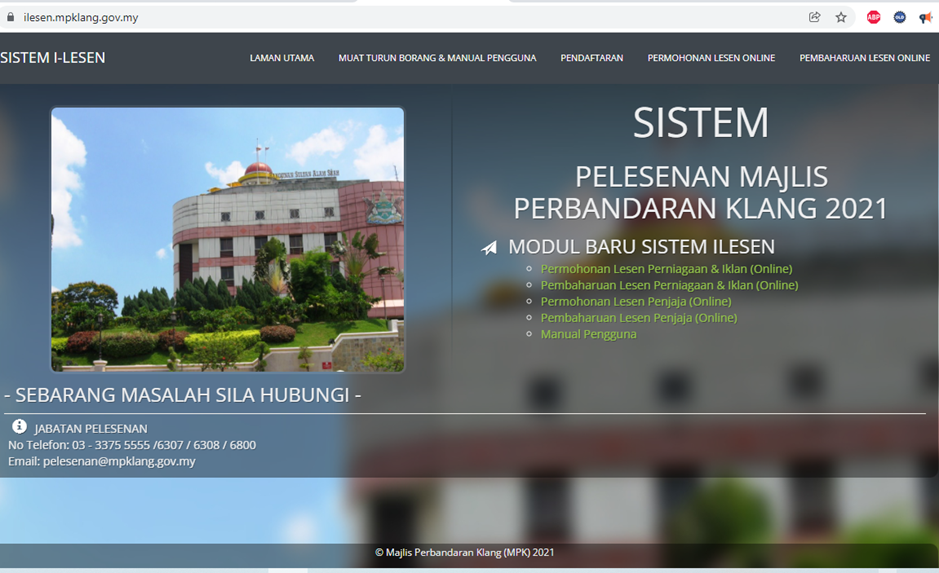939x573 pixels.
Task: Click the lock icon beside the URL
Action: (10, 17)
